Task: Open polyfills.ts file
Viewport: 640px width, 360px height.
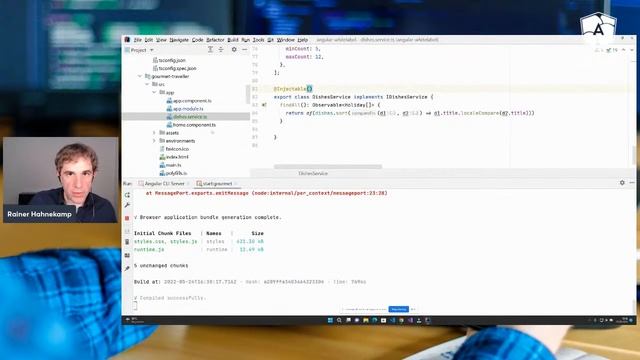Action: coord(173,173)
